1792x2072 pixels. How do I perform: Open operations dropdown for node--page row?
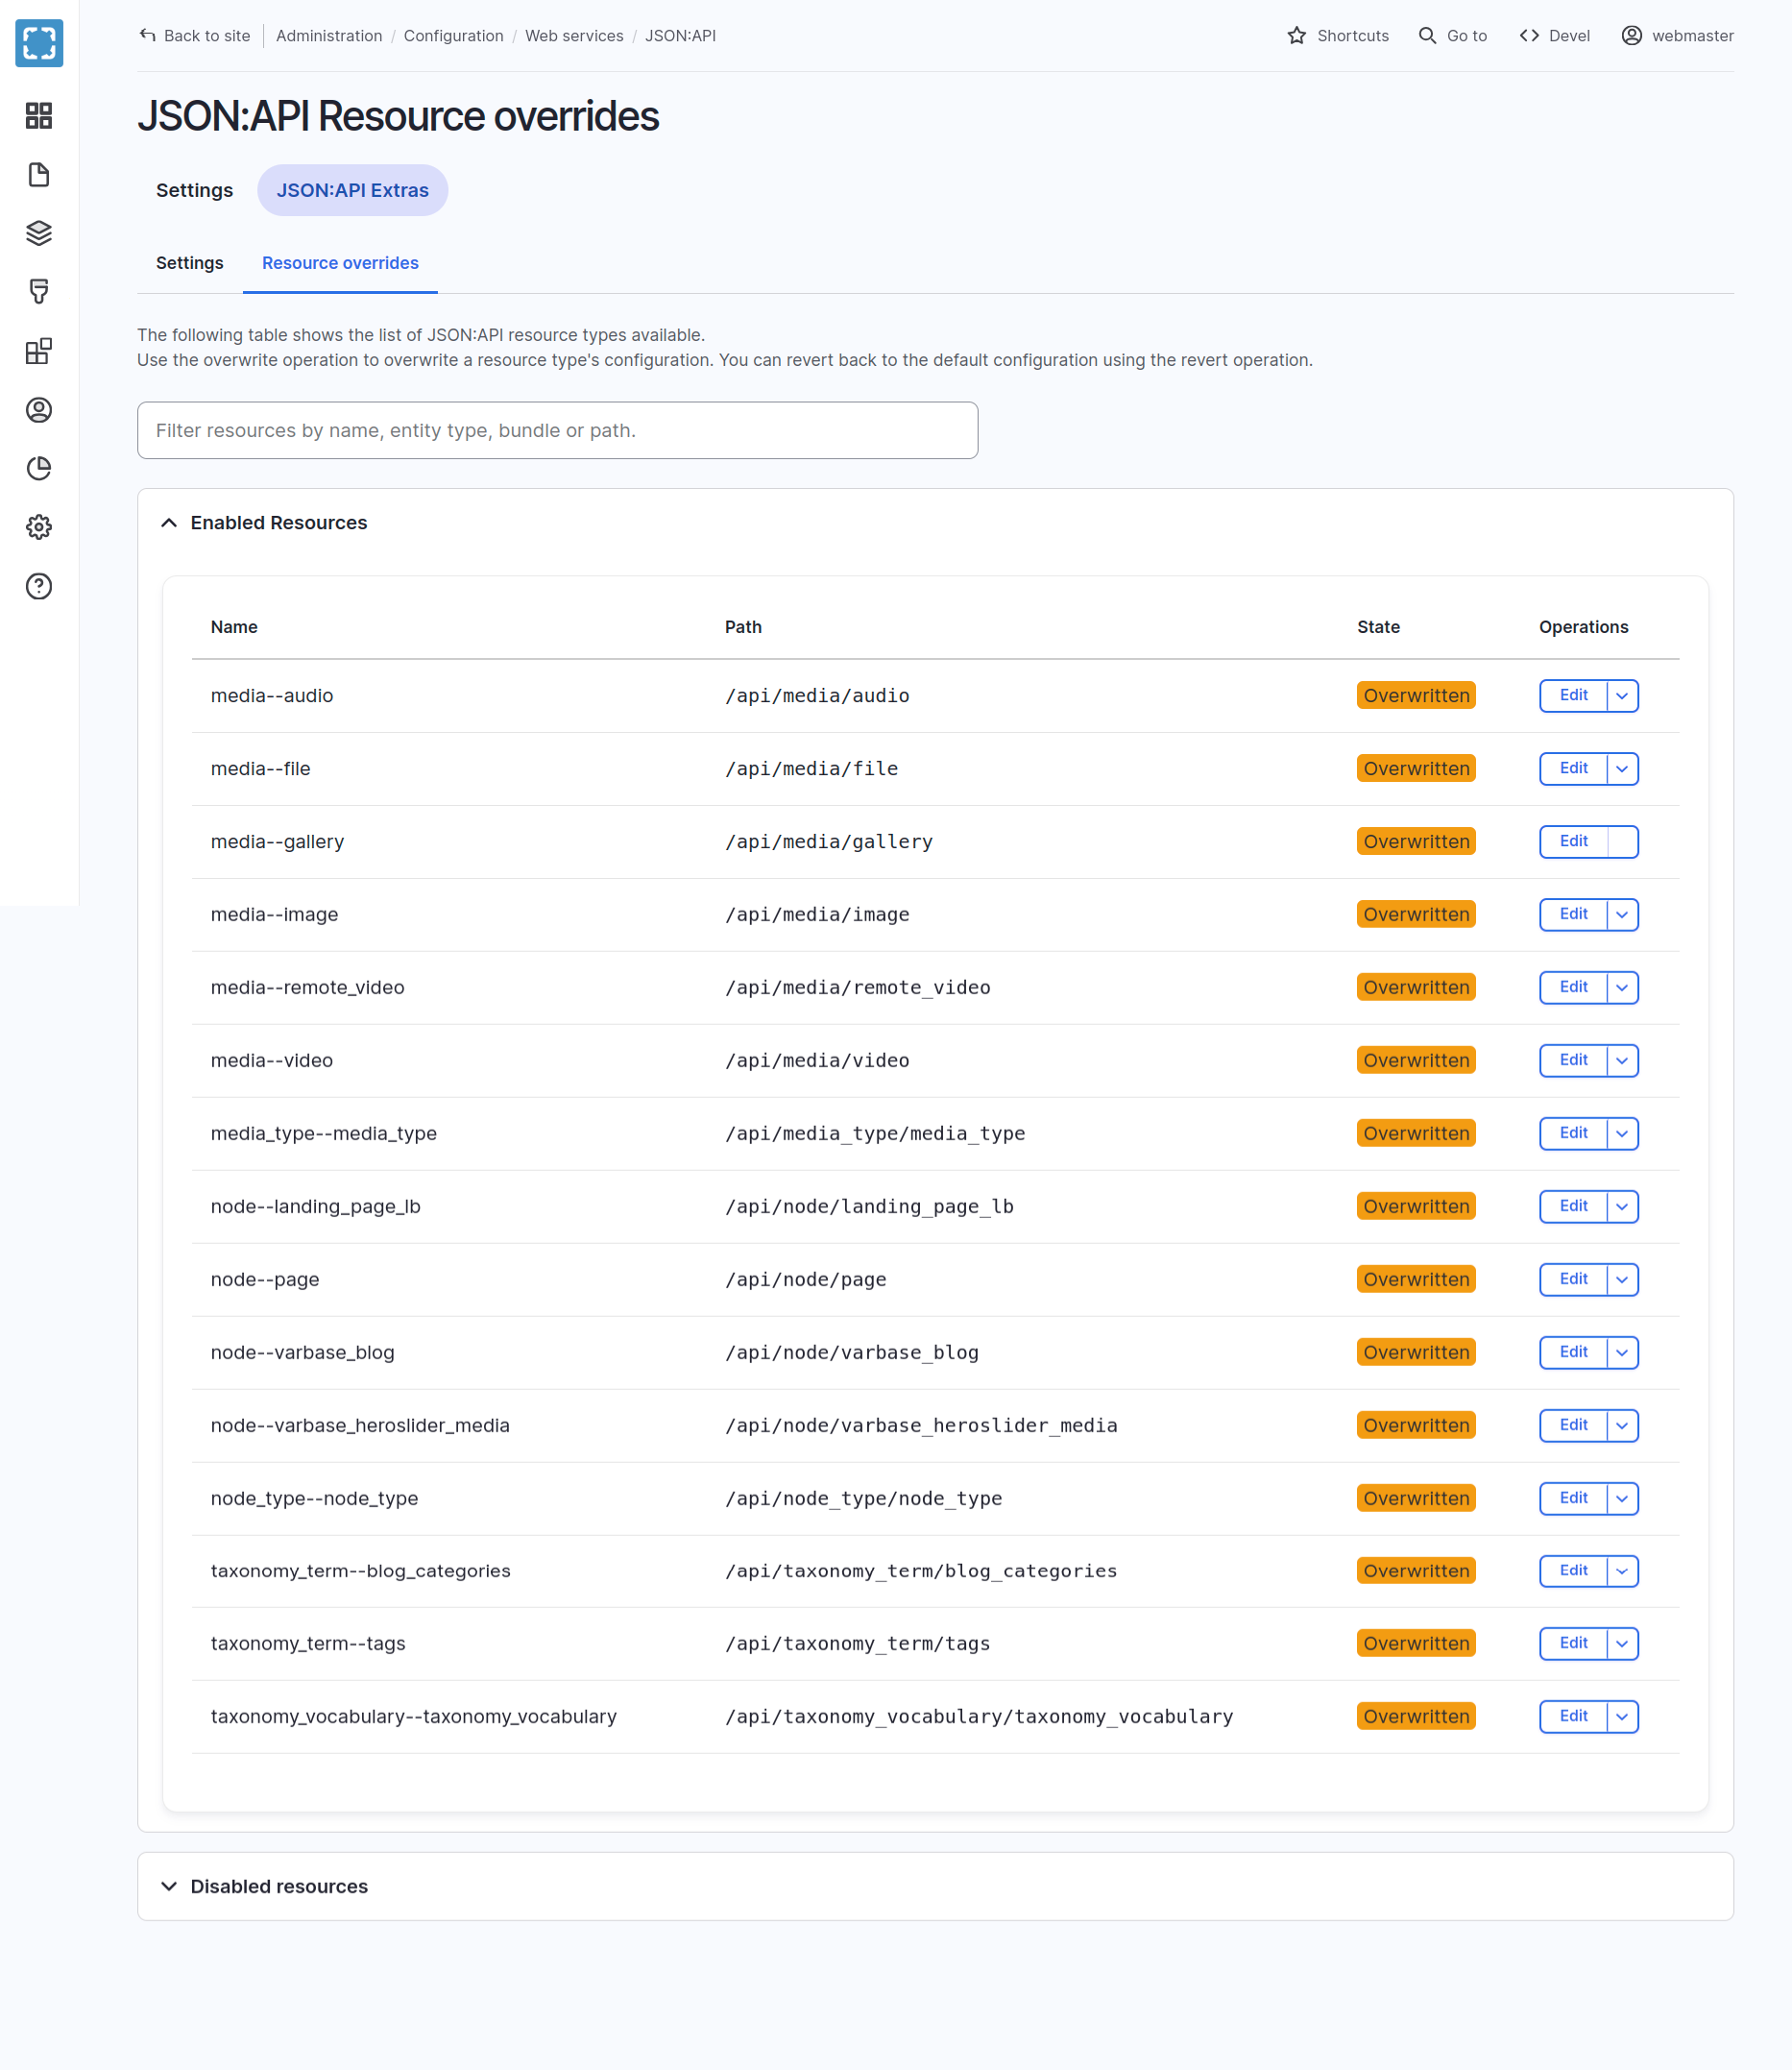1622,1280
